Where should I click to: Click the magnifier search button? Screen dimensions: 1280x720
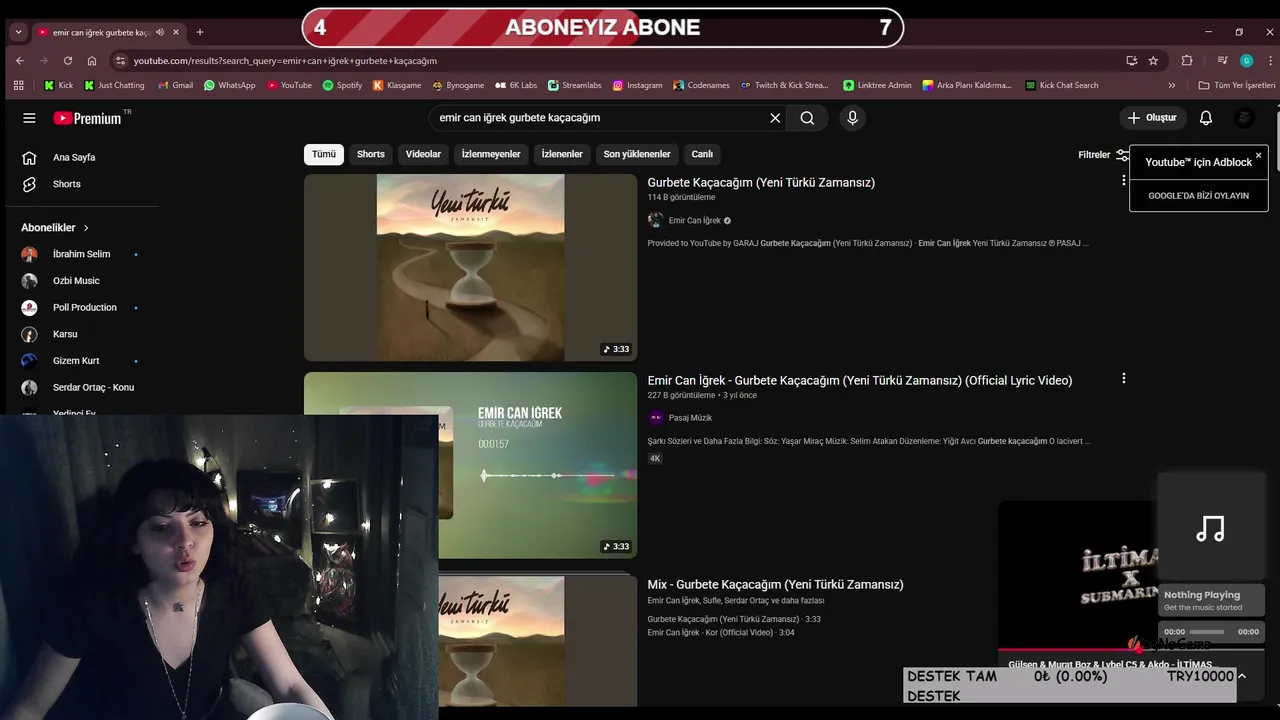click(x=807, y=118)
